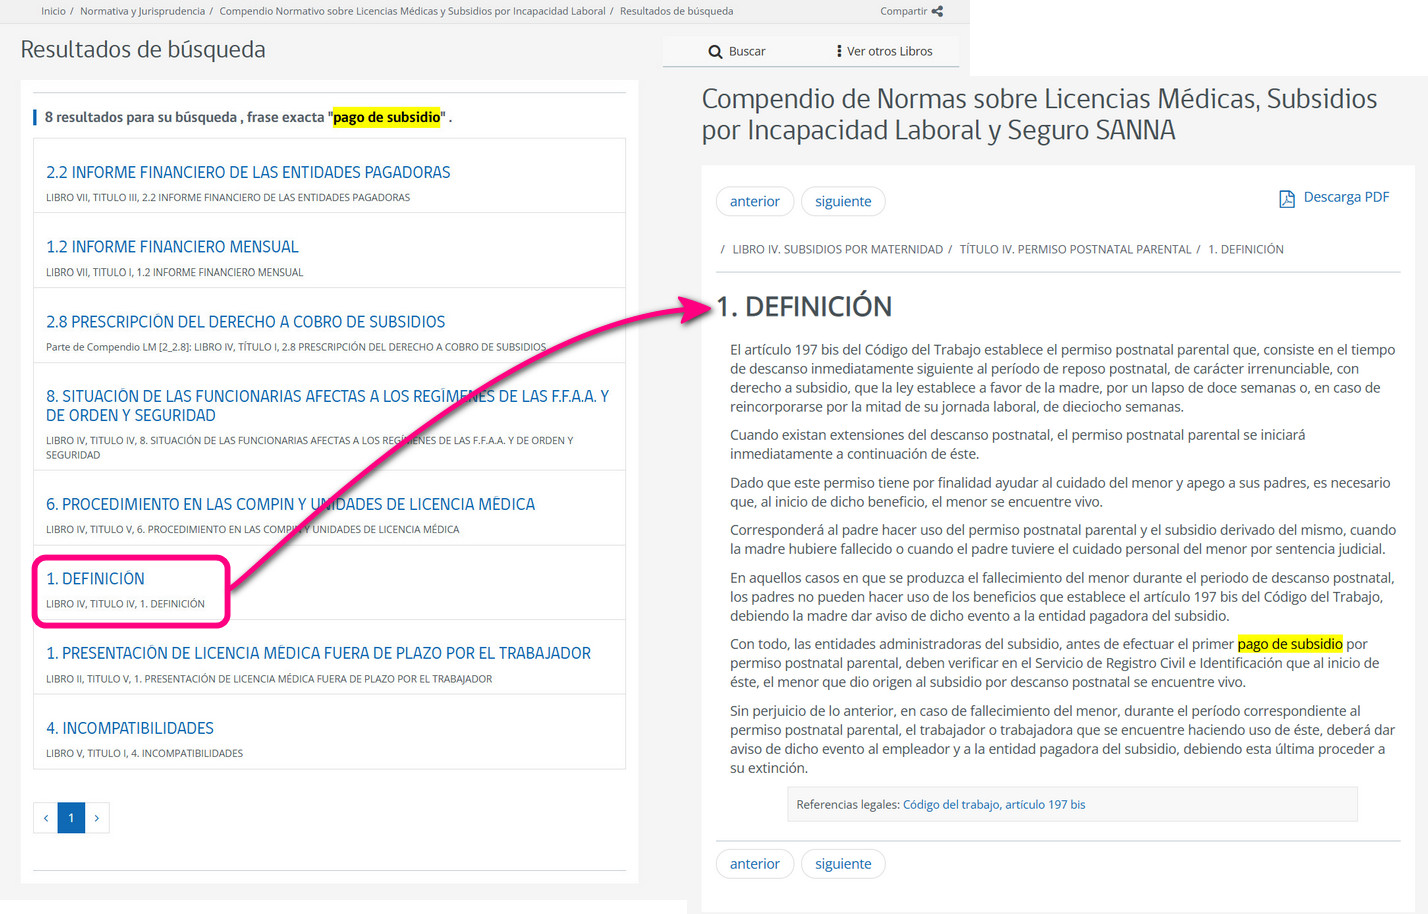Click highlighted search phrase in results summary
Screen dimensions: 1428x914
coord(387,117)
